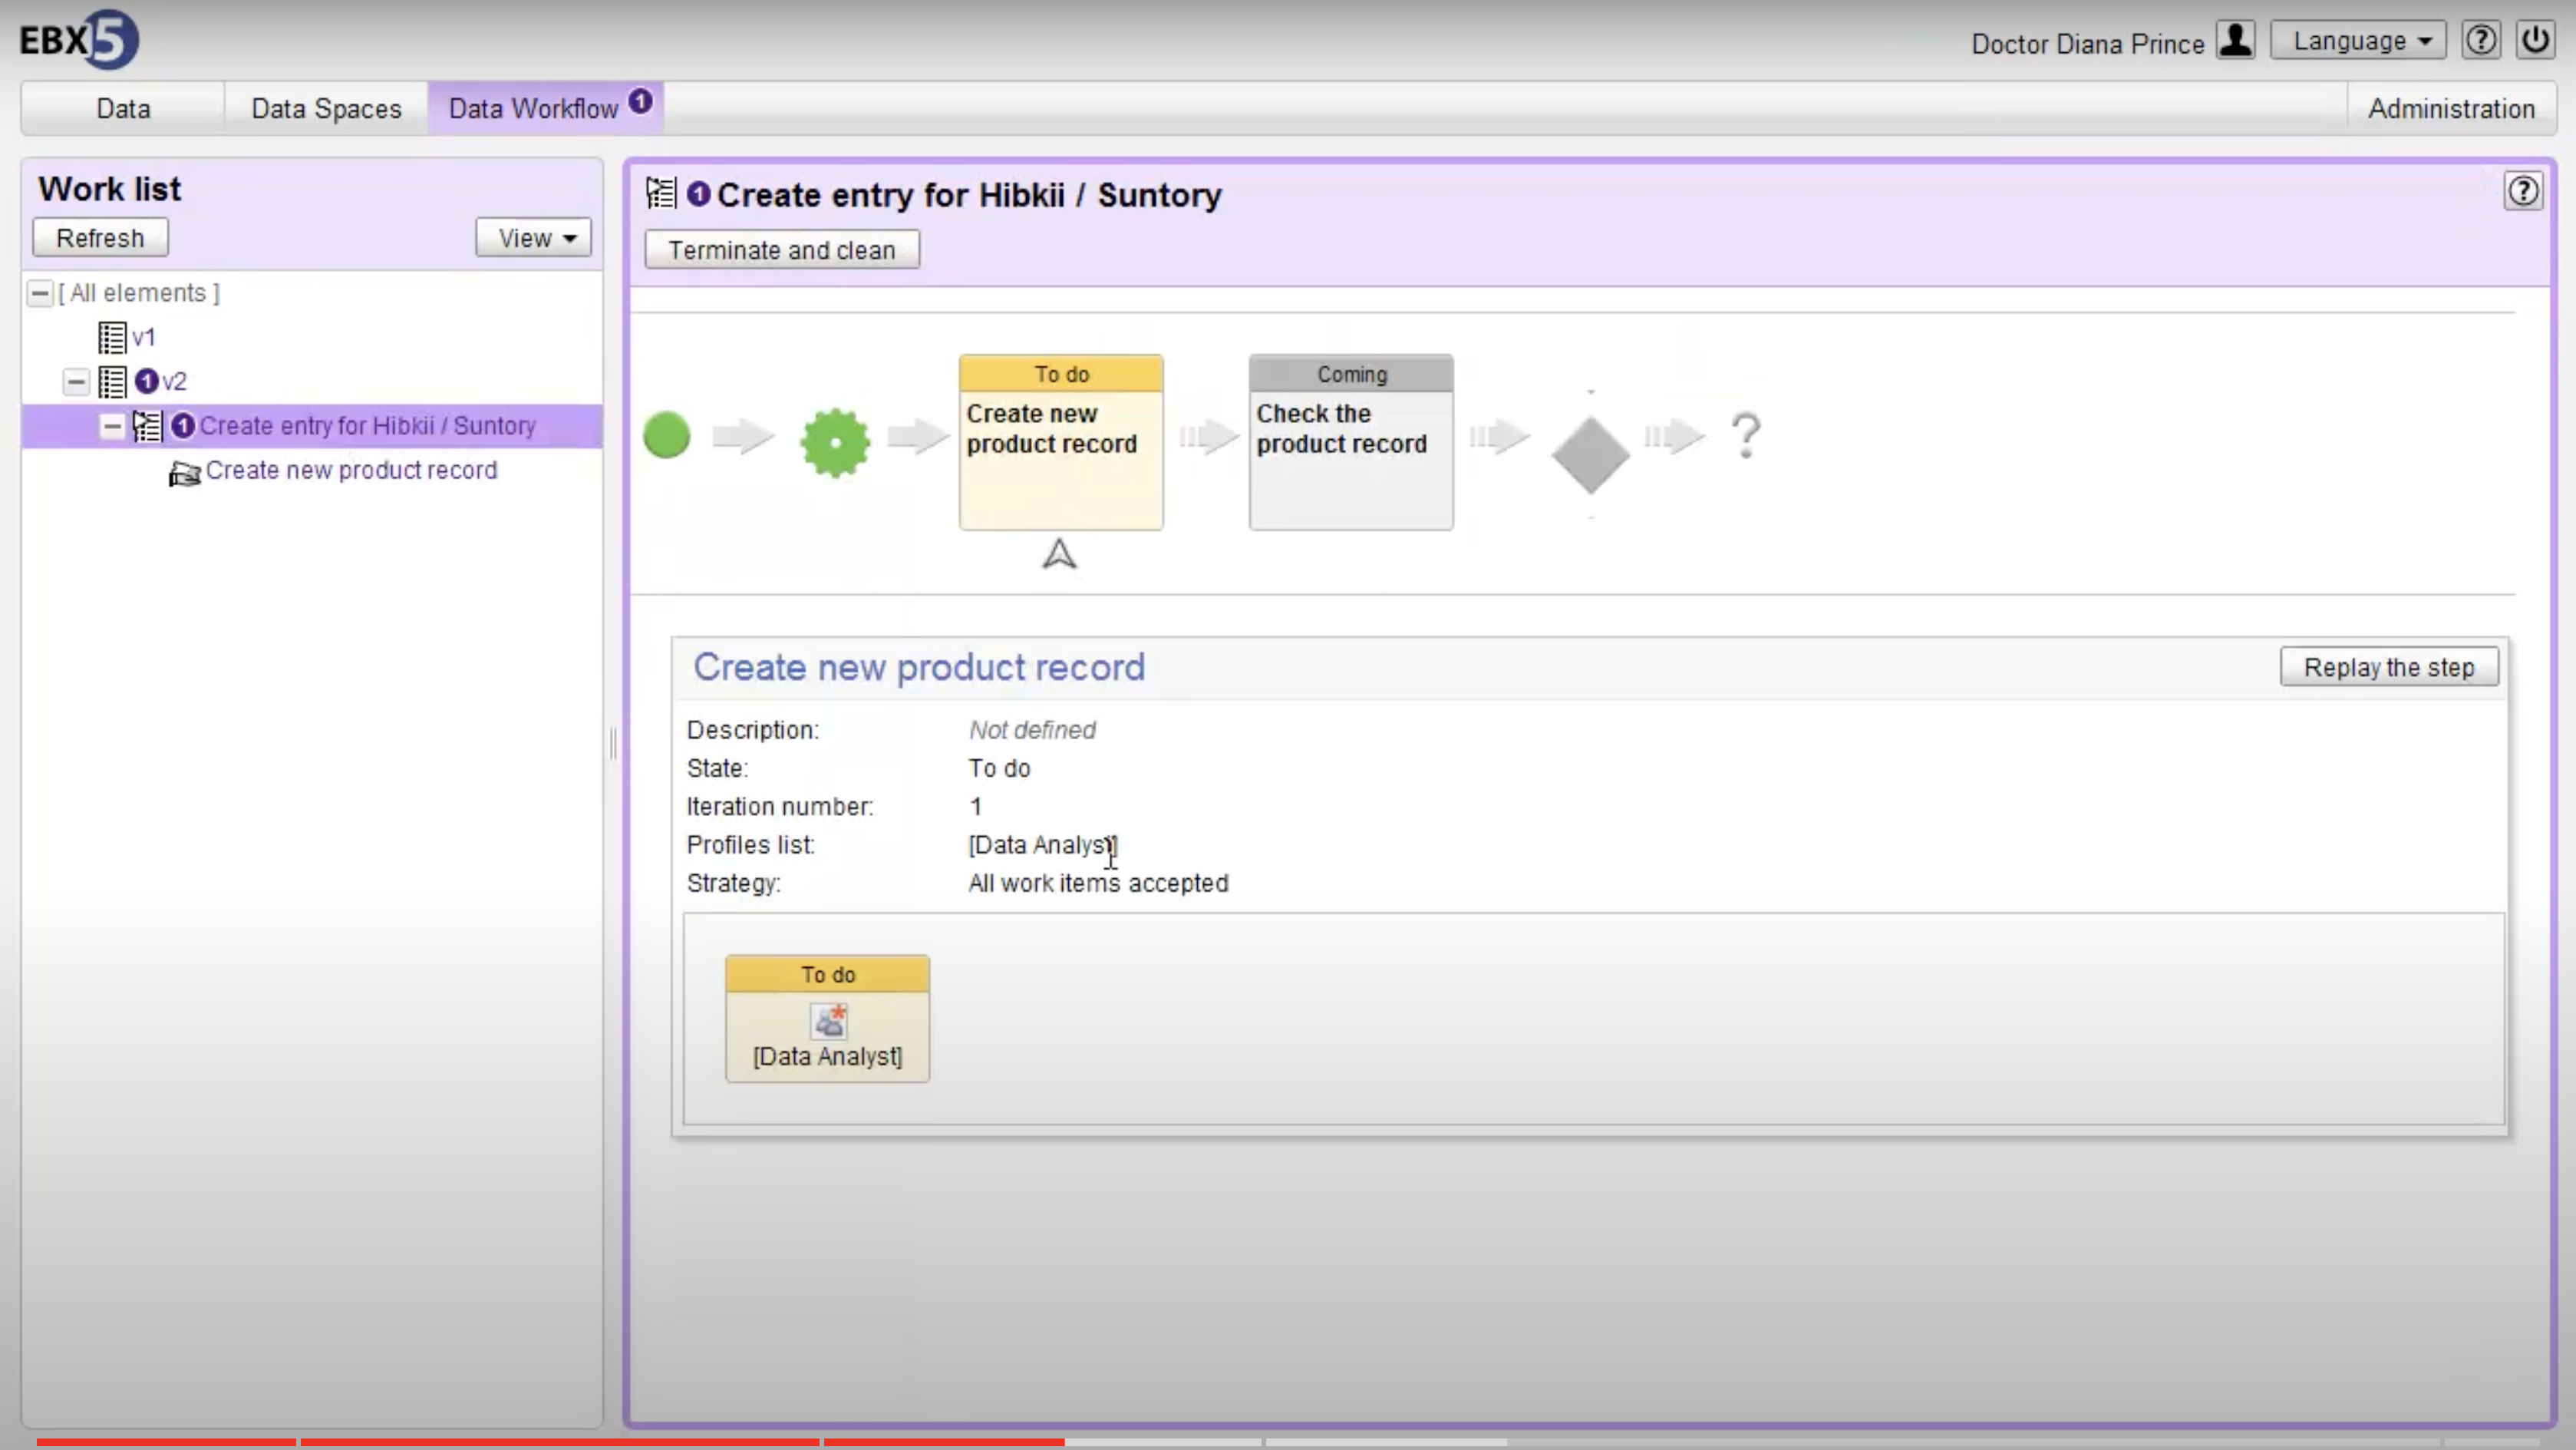Click the Not defined description value

[1032, 730]
